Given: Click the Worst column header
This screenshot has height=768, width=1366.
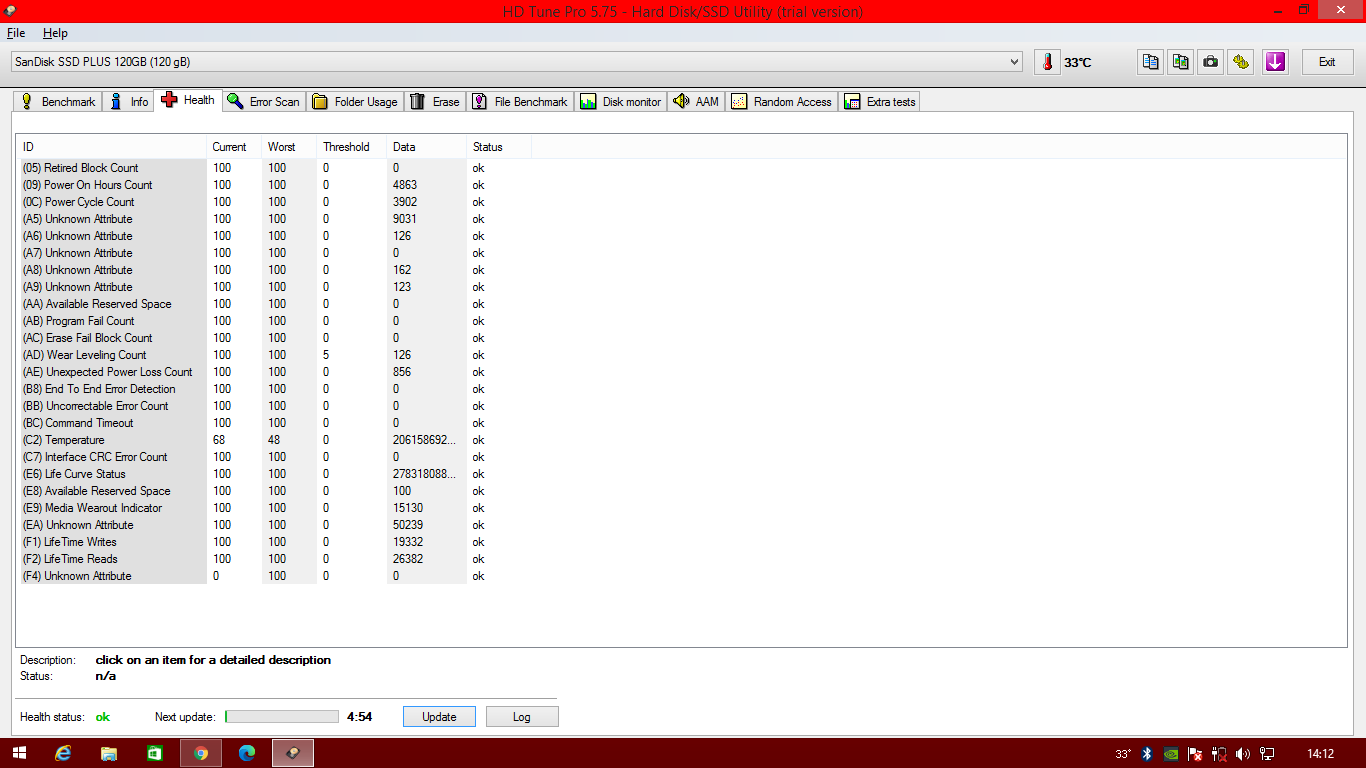Looking at the screenshot, I should 289,147.
